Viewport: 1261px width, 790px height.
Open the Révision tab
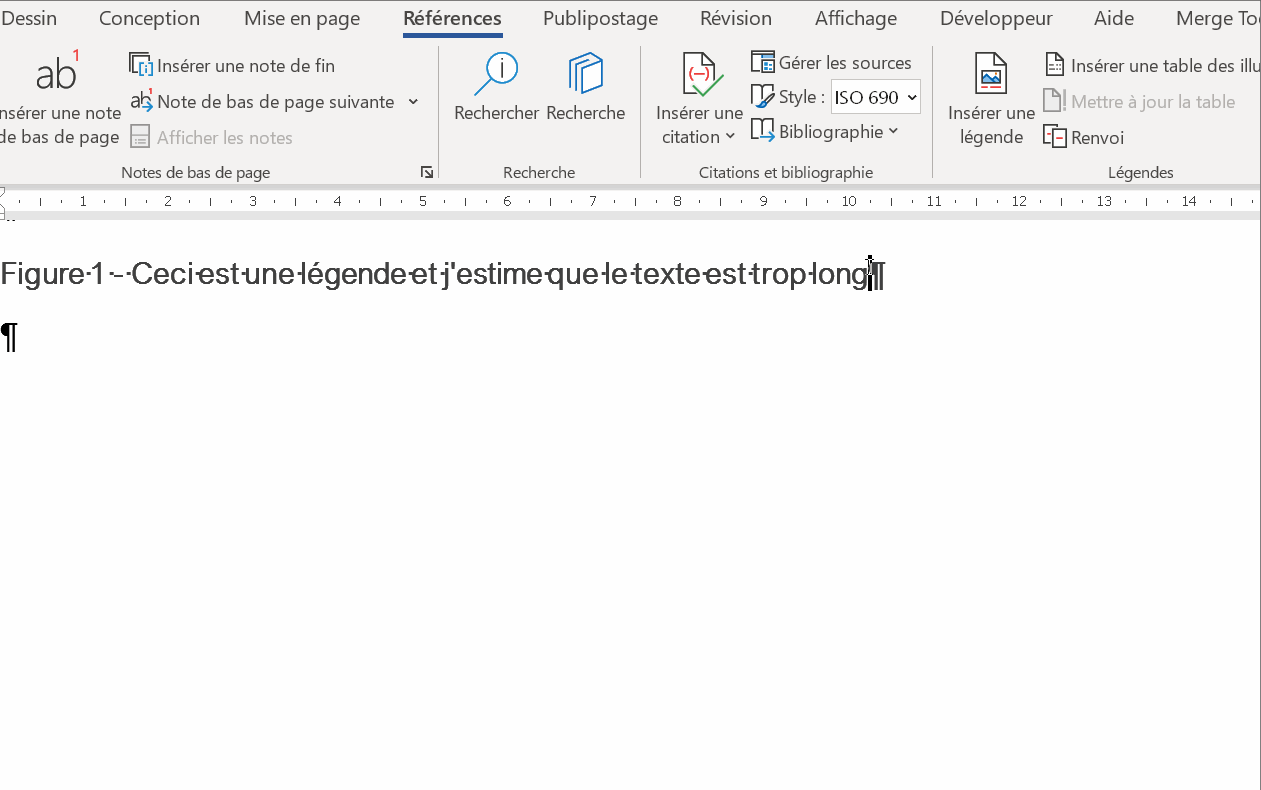(735, 18)
